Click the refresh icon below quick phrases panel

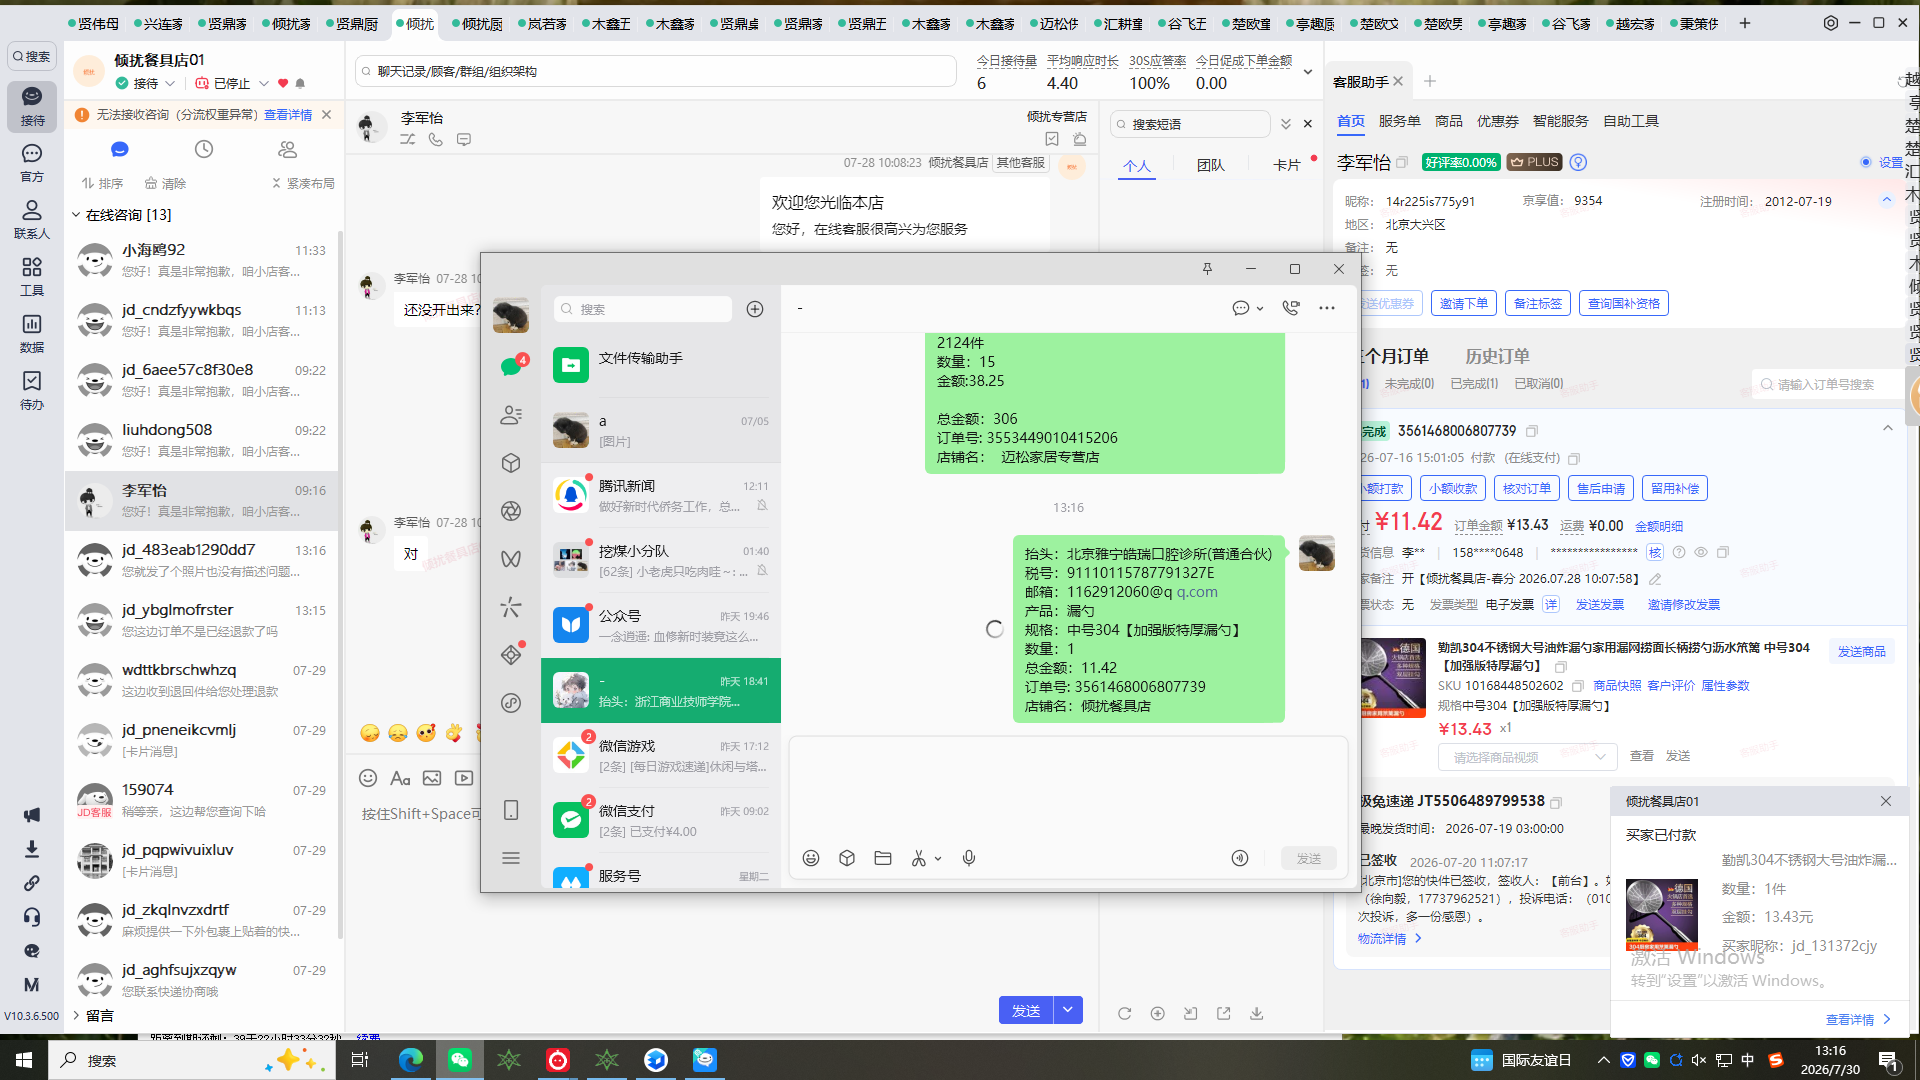tap(1125, 1013)
